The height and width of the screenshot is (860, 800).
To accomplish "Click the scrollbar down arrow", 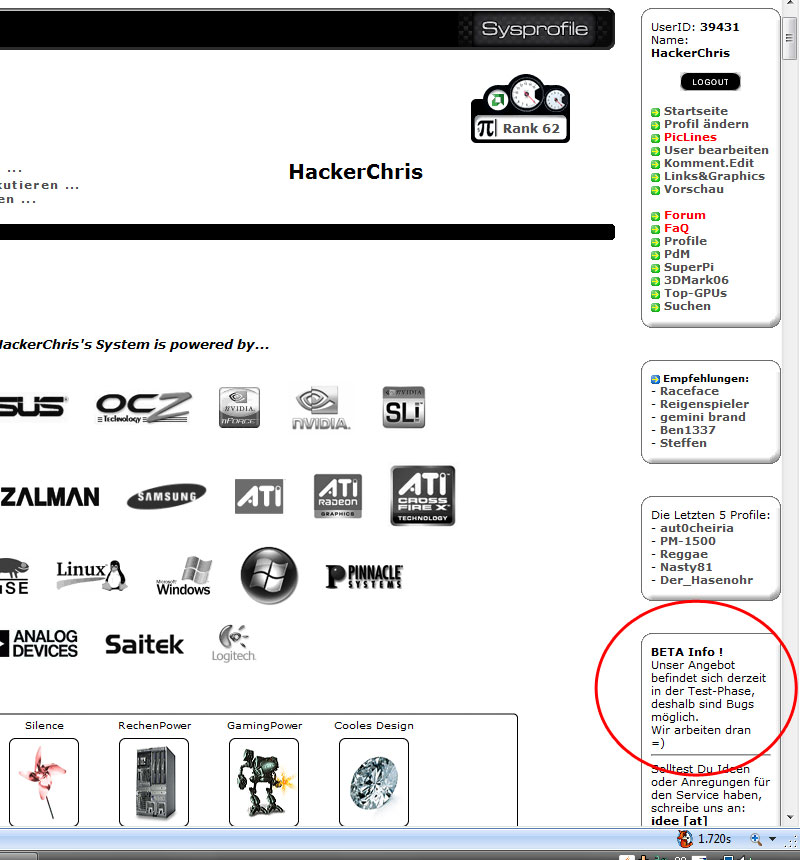I will [x=790, y=817].
